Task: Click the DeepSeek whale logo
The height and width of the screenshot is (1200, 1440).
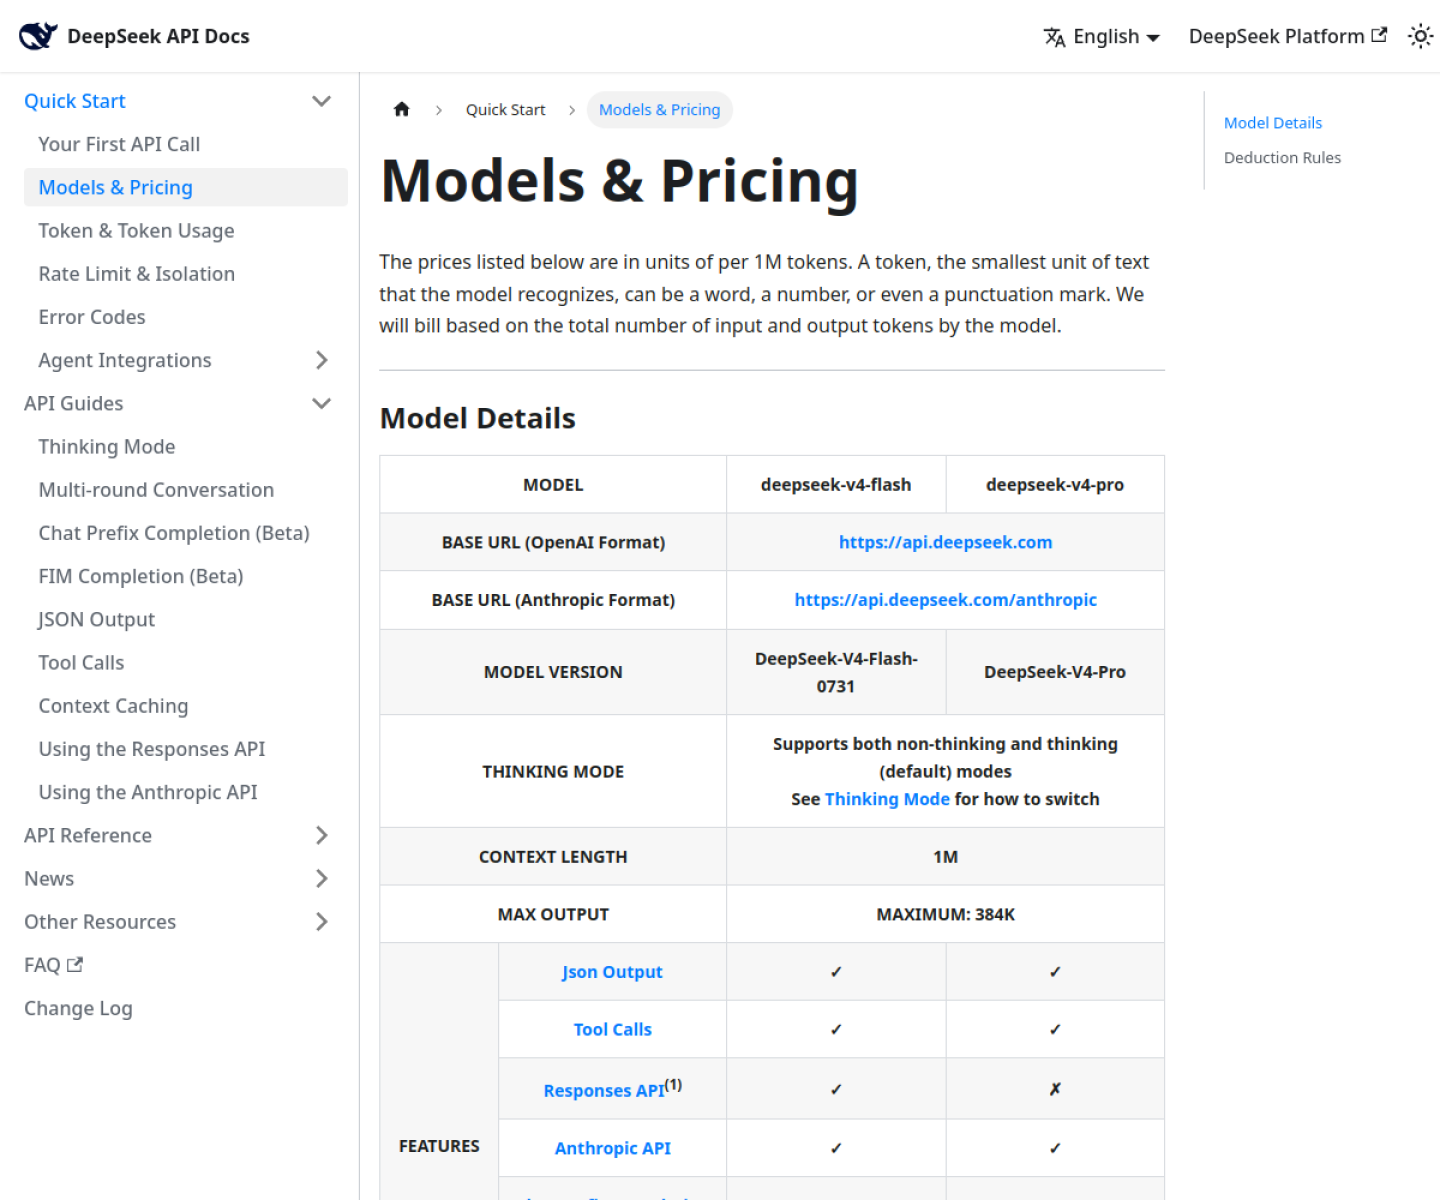Action: [38, 36]
